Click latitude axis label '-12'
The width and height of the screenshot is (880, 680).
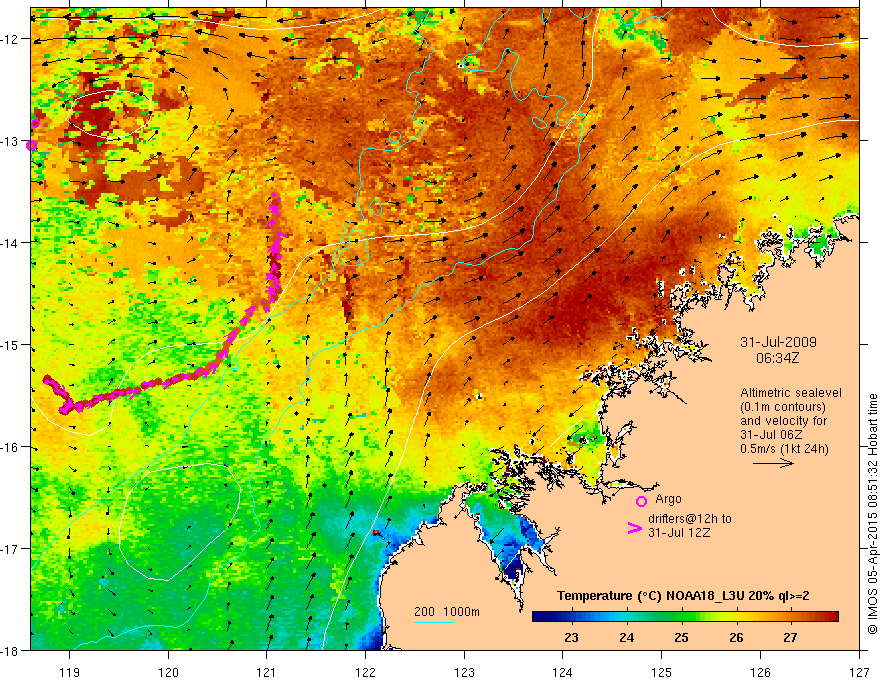tap(11, 39)
